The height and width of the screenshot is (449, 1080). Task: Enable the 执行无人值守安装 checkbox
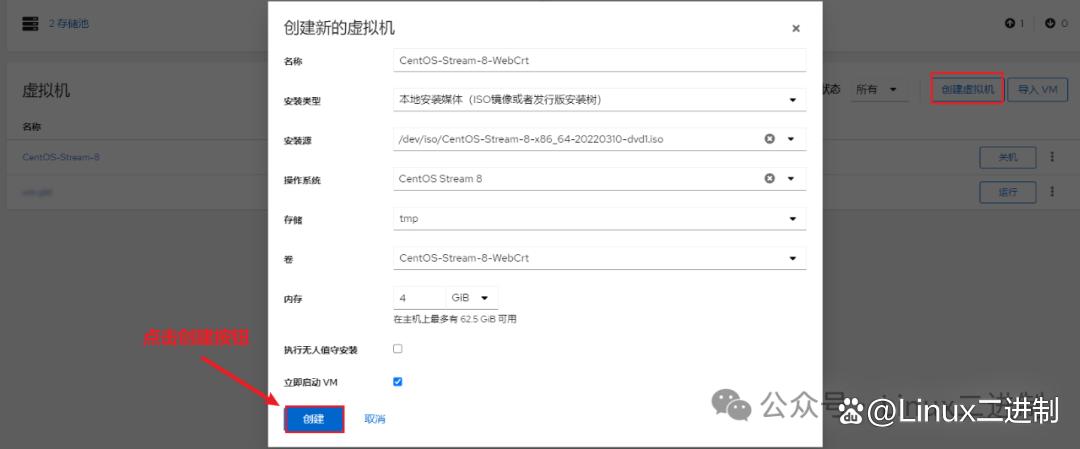(397, 349)
